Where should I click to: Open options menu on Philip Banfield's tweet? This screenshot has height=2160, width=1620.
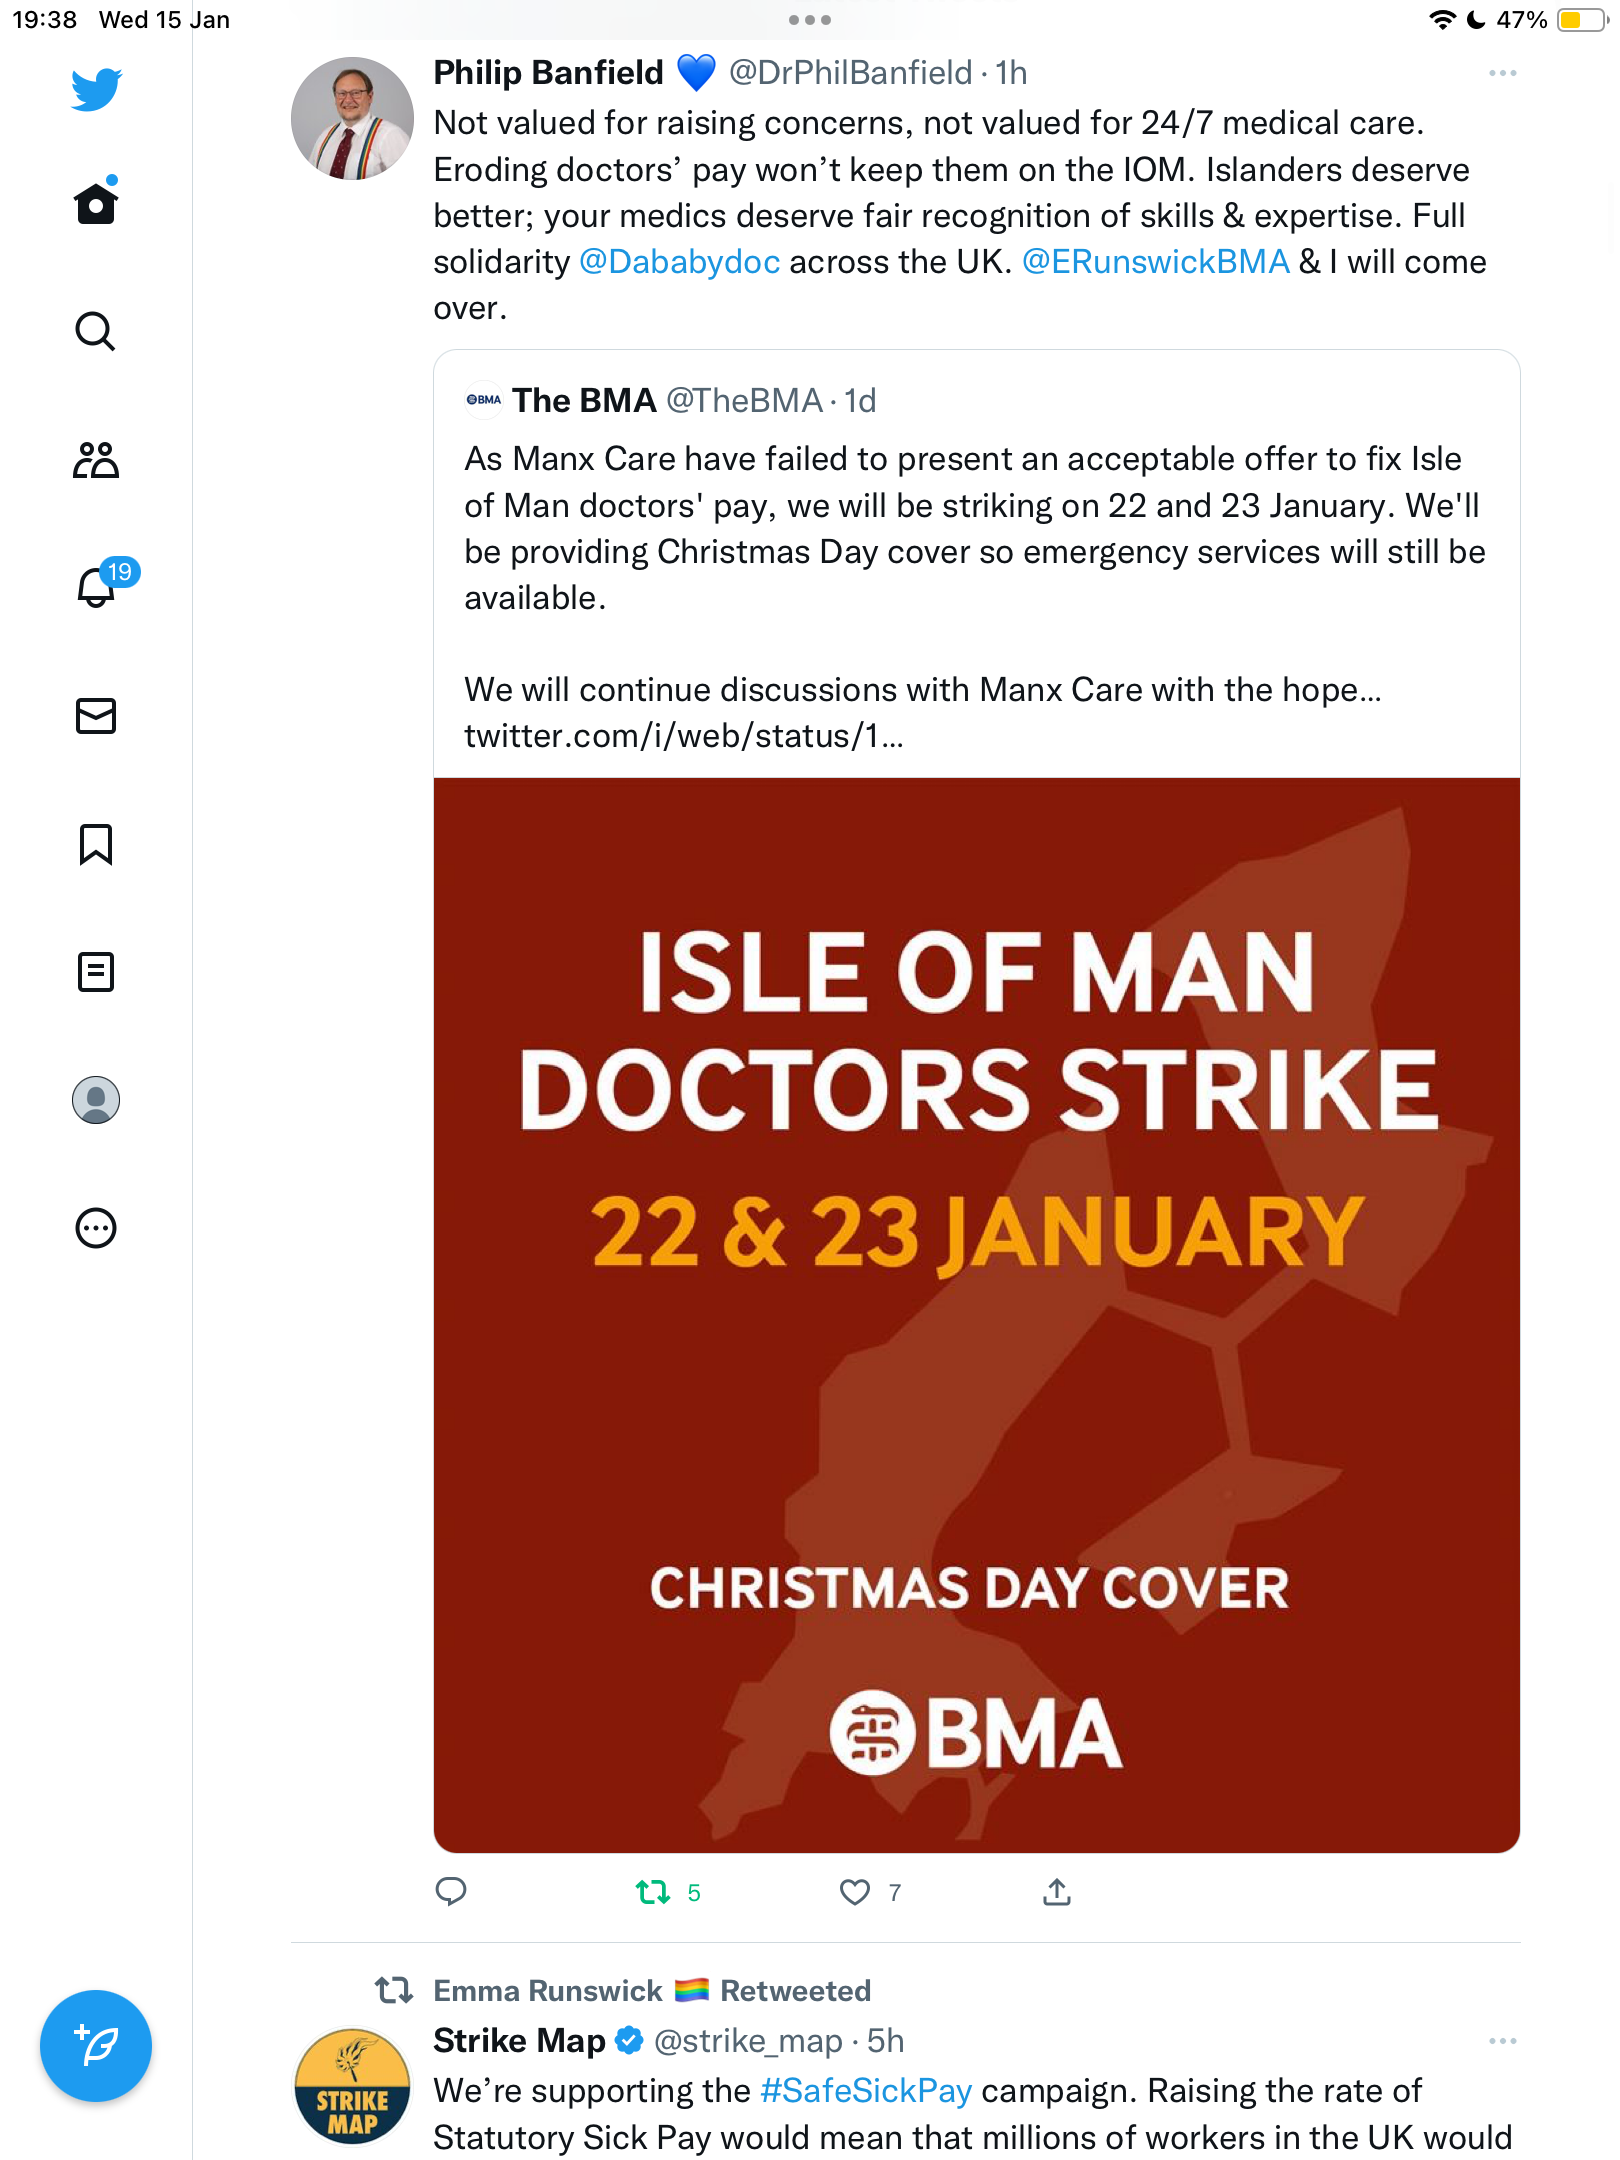click(x=1502, y=73)
